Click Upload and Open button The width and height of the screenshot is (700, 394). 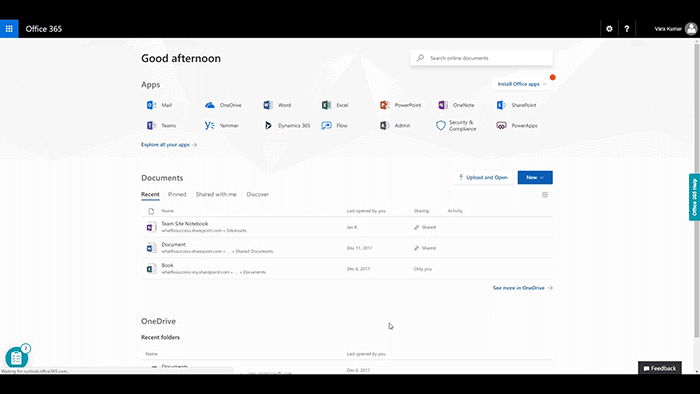tap(483, 177)
